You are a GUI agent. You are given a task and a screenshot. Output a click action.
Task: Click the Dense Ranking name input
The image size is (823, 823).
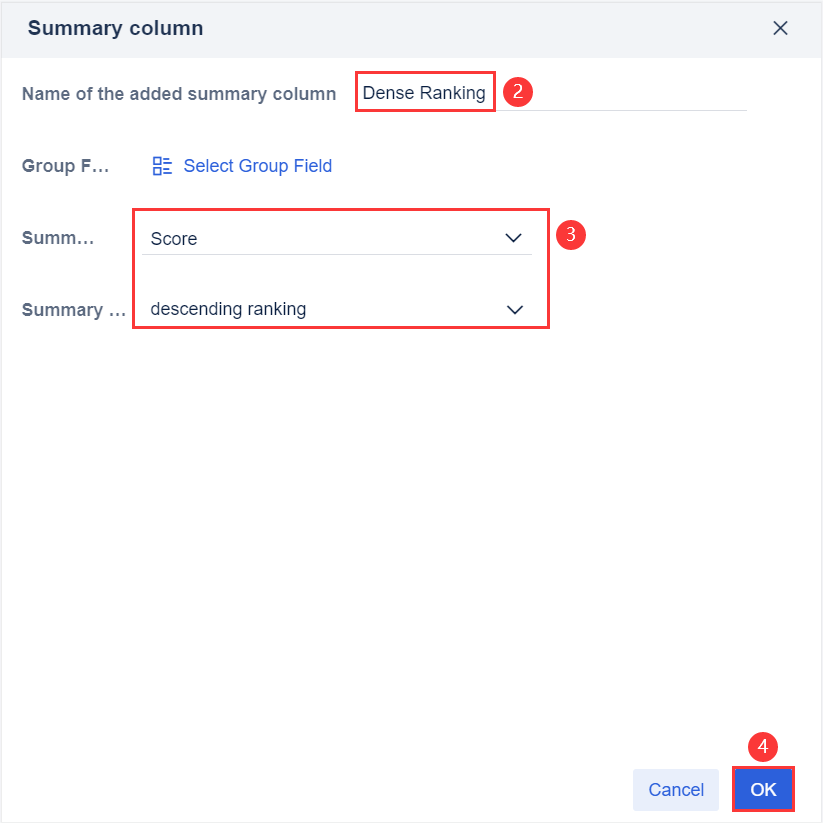(424, 93)
